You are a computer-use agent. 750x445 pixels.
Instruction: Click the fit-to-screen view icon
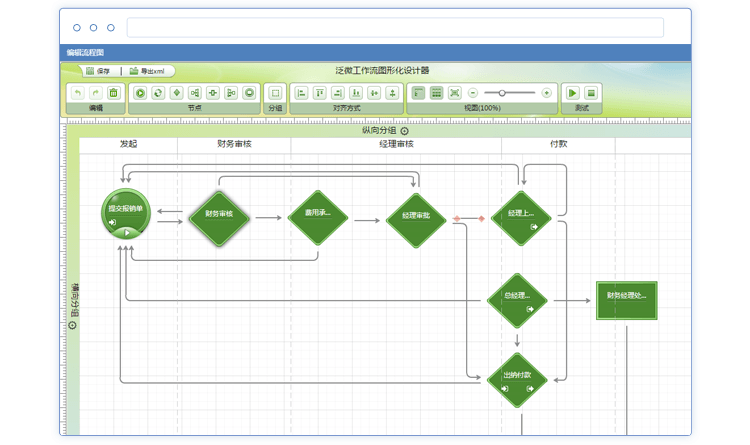tap(454, 93)
